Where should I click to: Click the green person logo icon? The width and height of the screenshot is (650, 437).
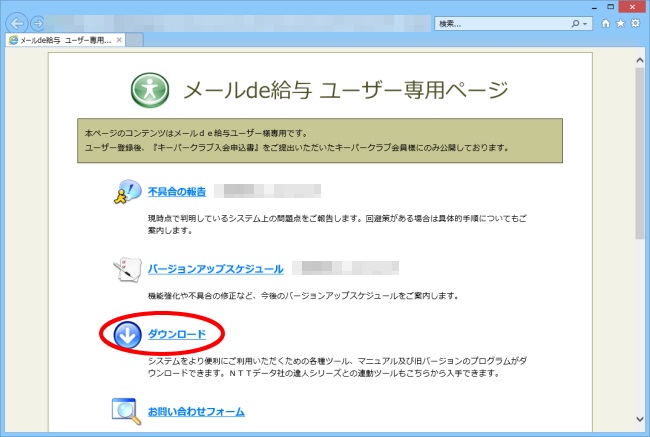coord(150,90)
